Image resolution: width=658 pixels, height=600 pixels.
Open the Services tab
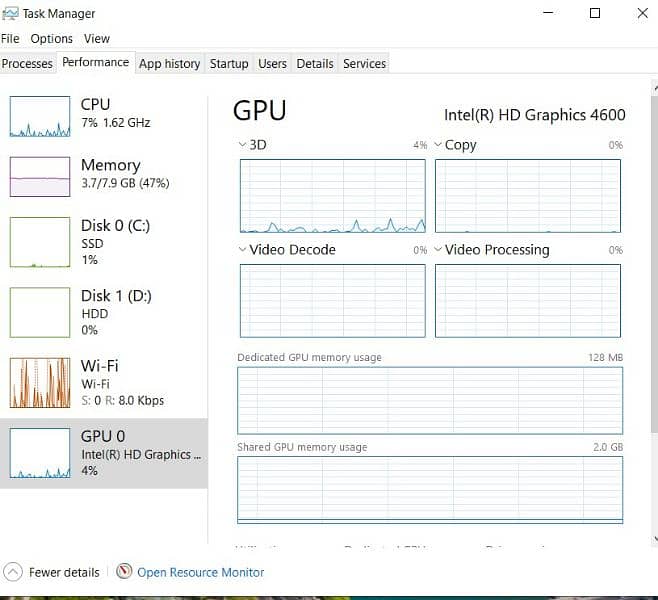(364, 63)
